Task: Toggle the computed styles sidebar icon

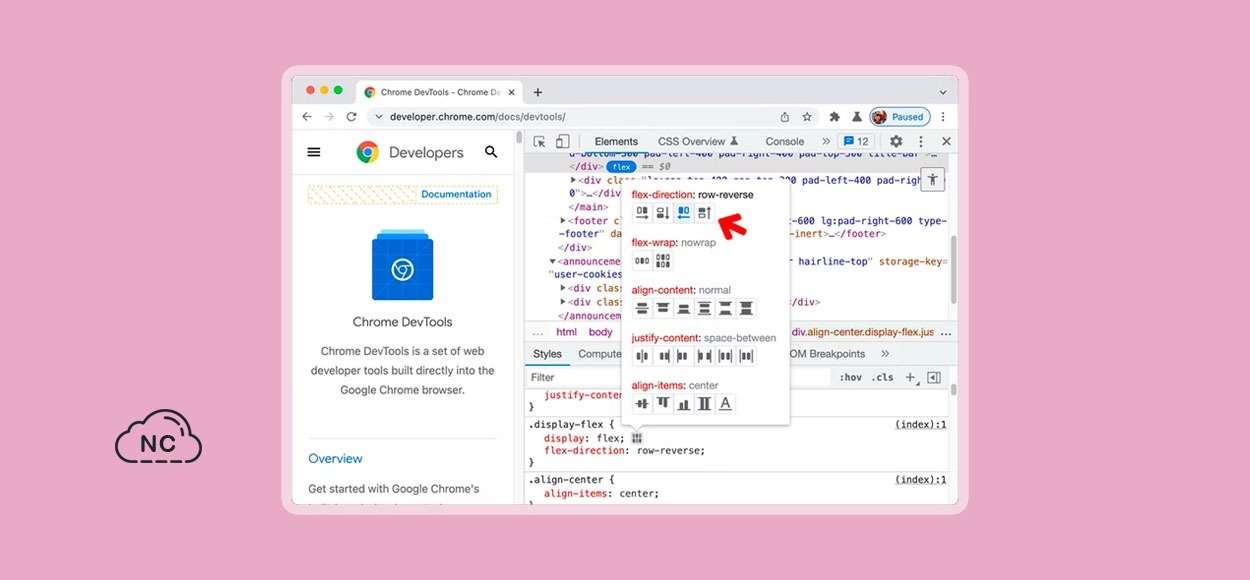Action: pyautogui.click(x=933, y=378)
